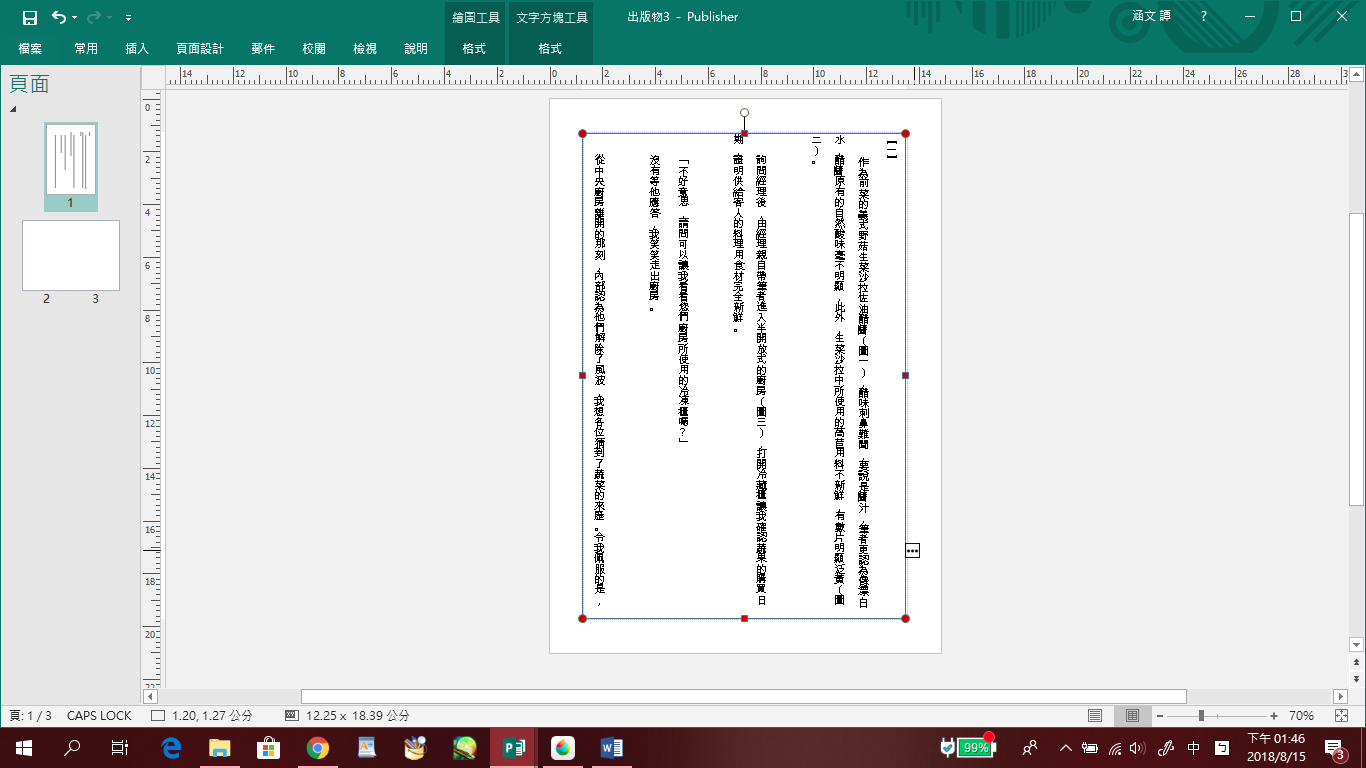1366x768 pixels.
Task: Switch to two-page spread view
Action: coord(1132,716)
